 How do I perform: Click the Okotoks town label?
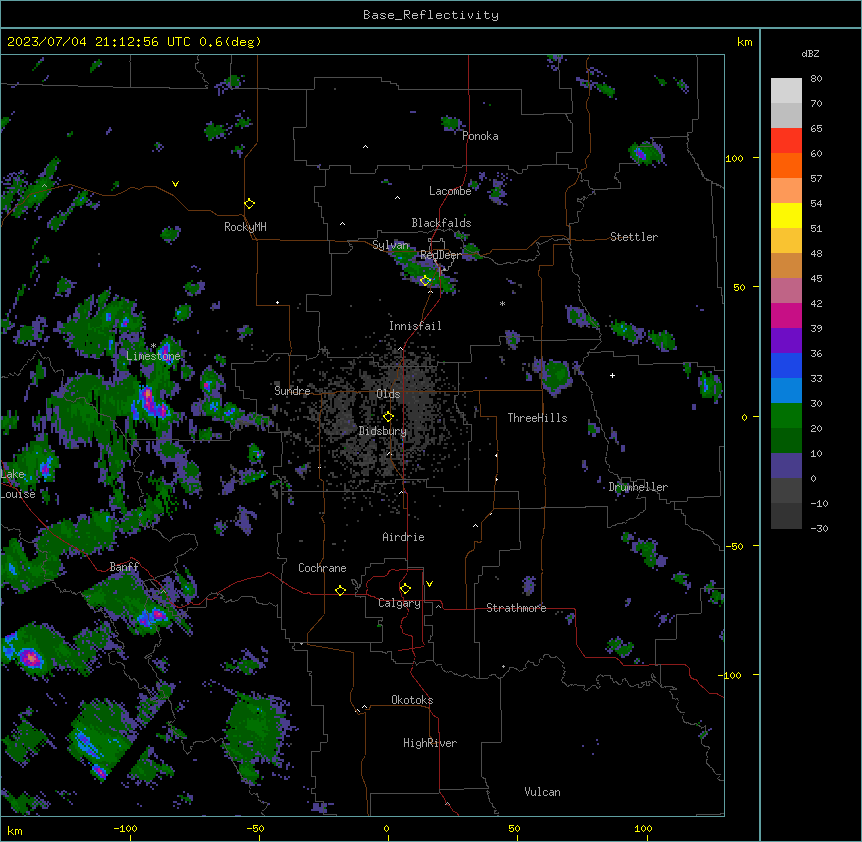pyautogui.click(x=412, y=700)
